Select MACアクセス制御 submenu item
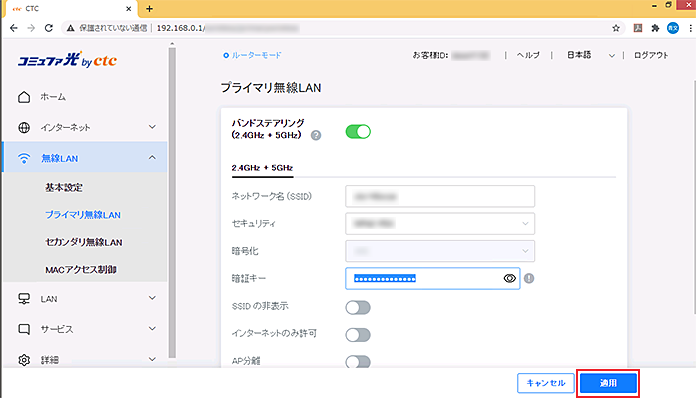The width and height of the screenshot is (696, 398). point(81,270)
